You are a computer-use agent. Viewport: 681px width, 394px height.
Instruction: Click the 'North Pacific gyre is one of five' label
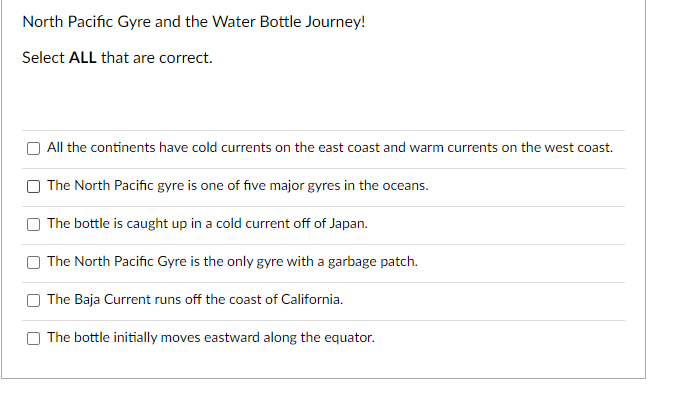click(x=238, y=185)
